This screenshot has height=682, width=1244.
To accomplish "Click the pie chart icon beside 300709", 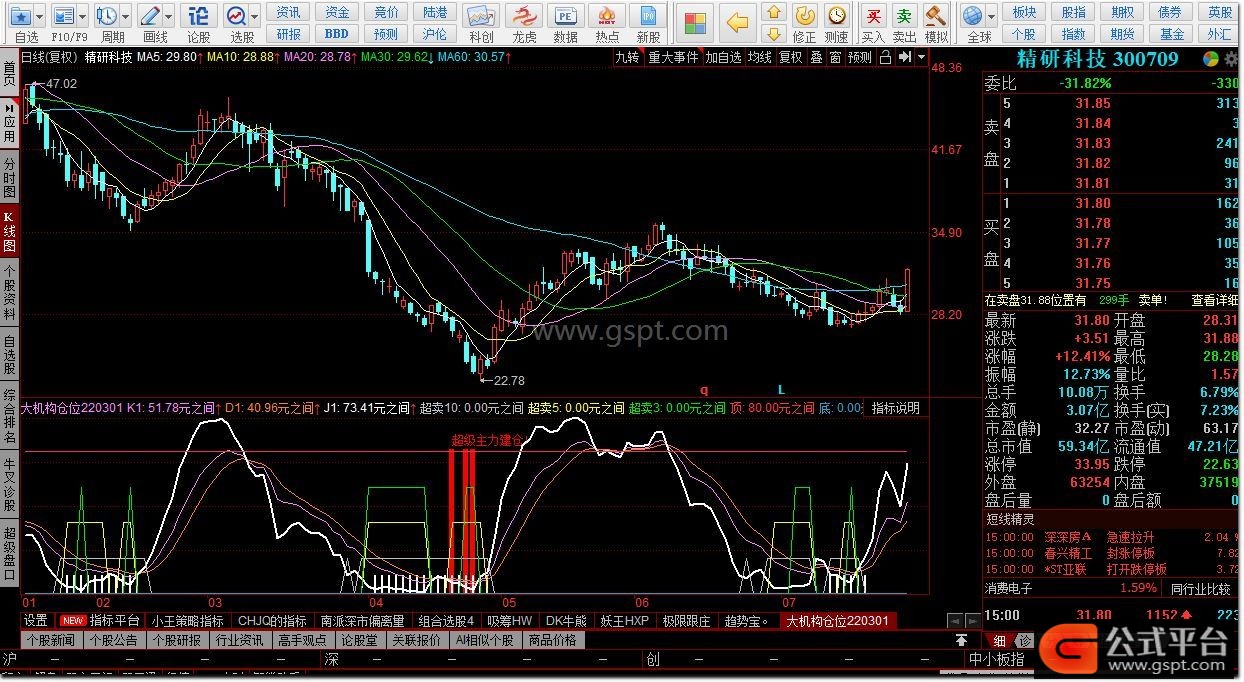I will click(x=1211, y=59).
